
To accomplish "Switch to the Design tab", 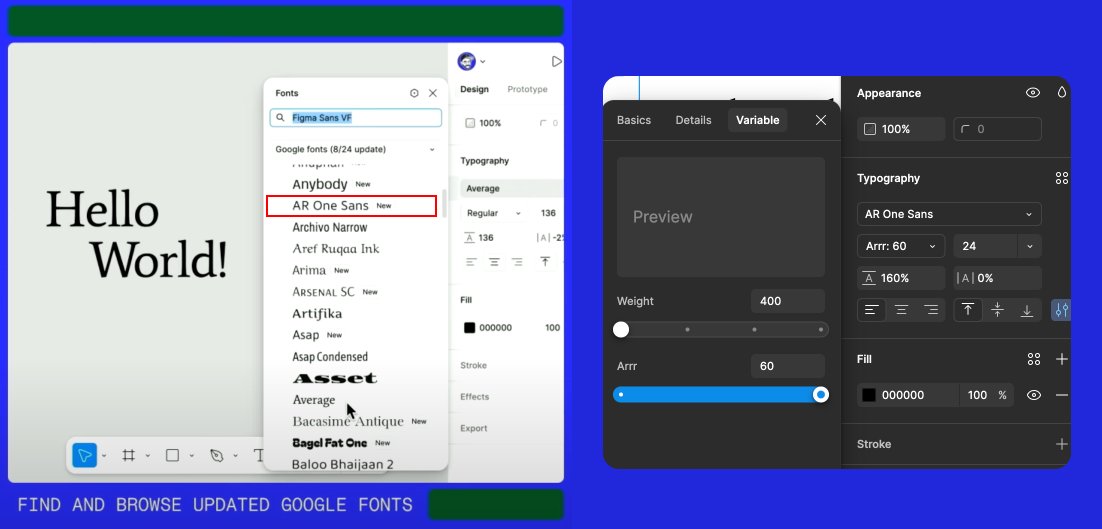I will (x=474, y=89).
